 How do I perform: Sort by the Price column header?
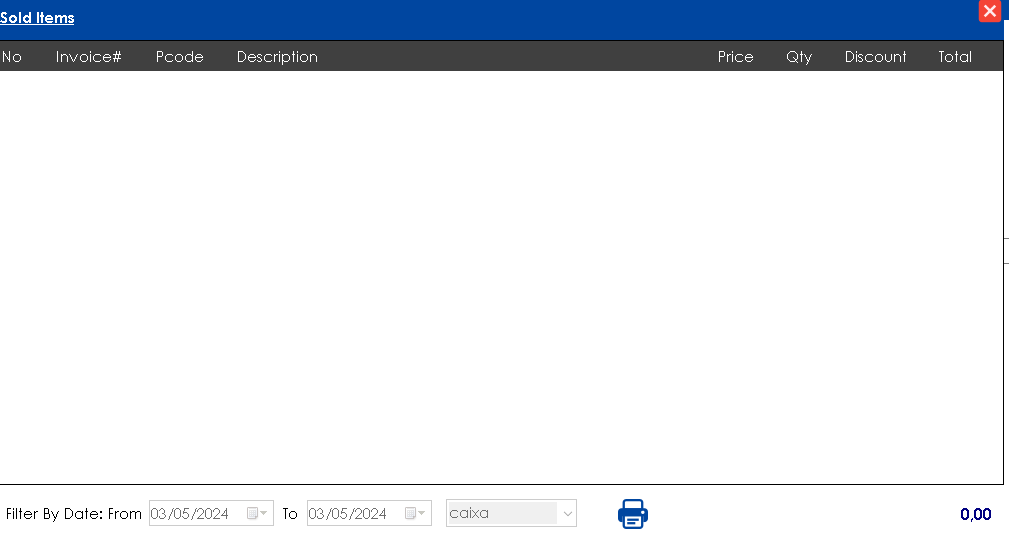(x=735, y=57)
